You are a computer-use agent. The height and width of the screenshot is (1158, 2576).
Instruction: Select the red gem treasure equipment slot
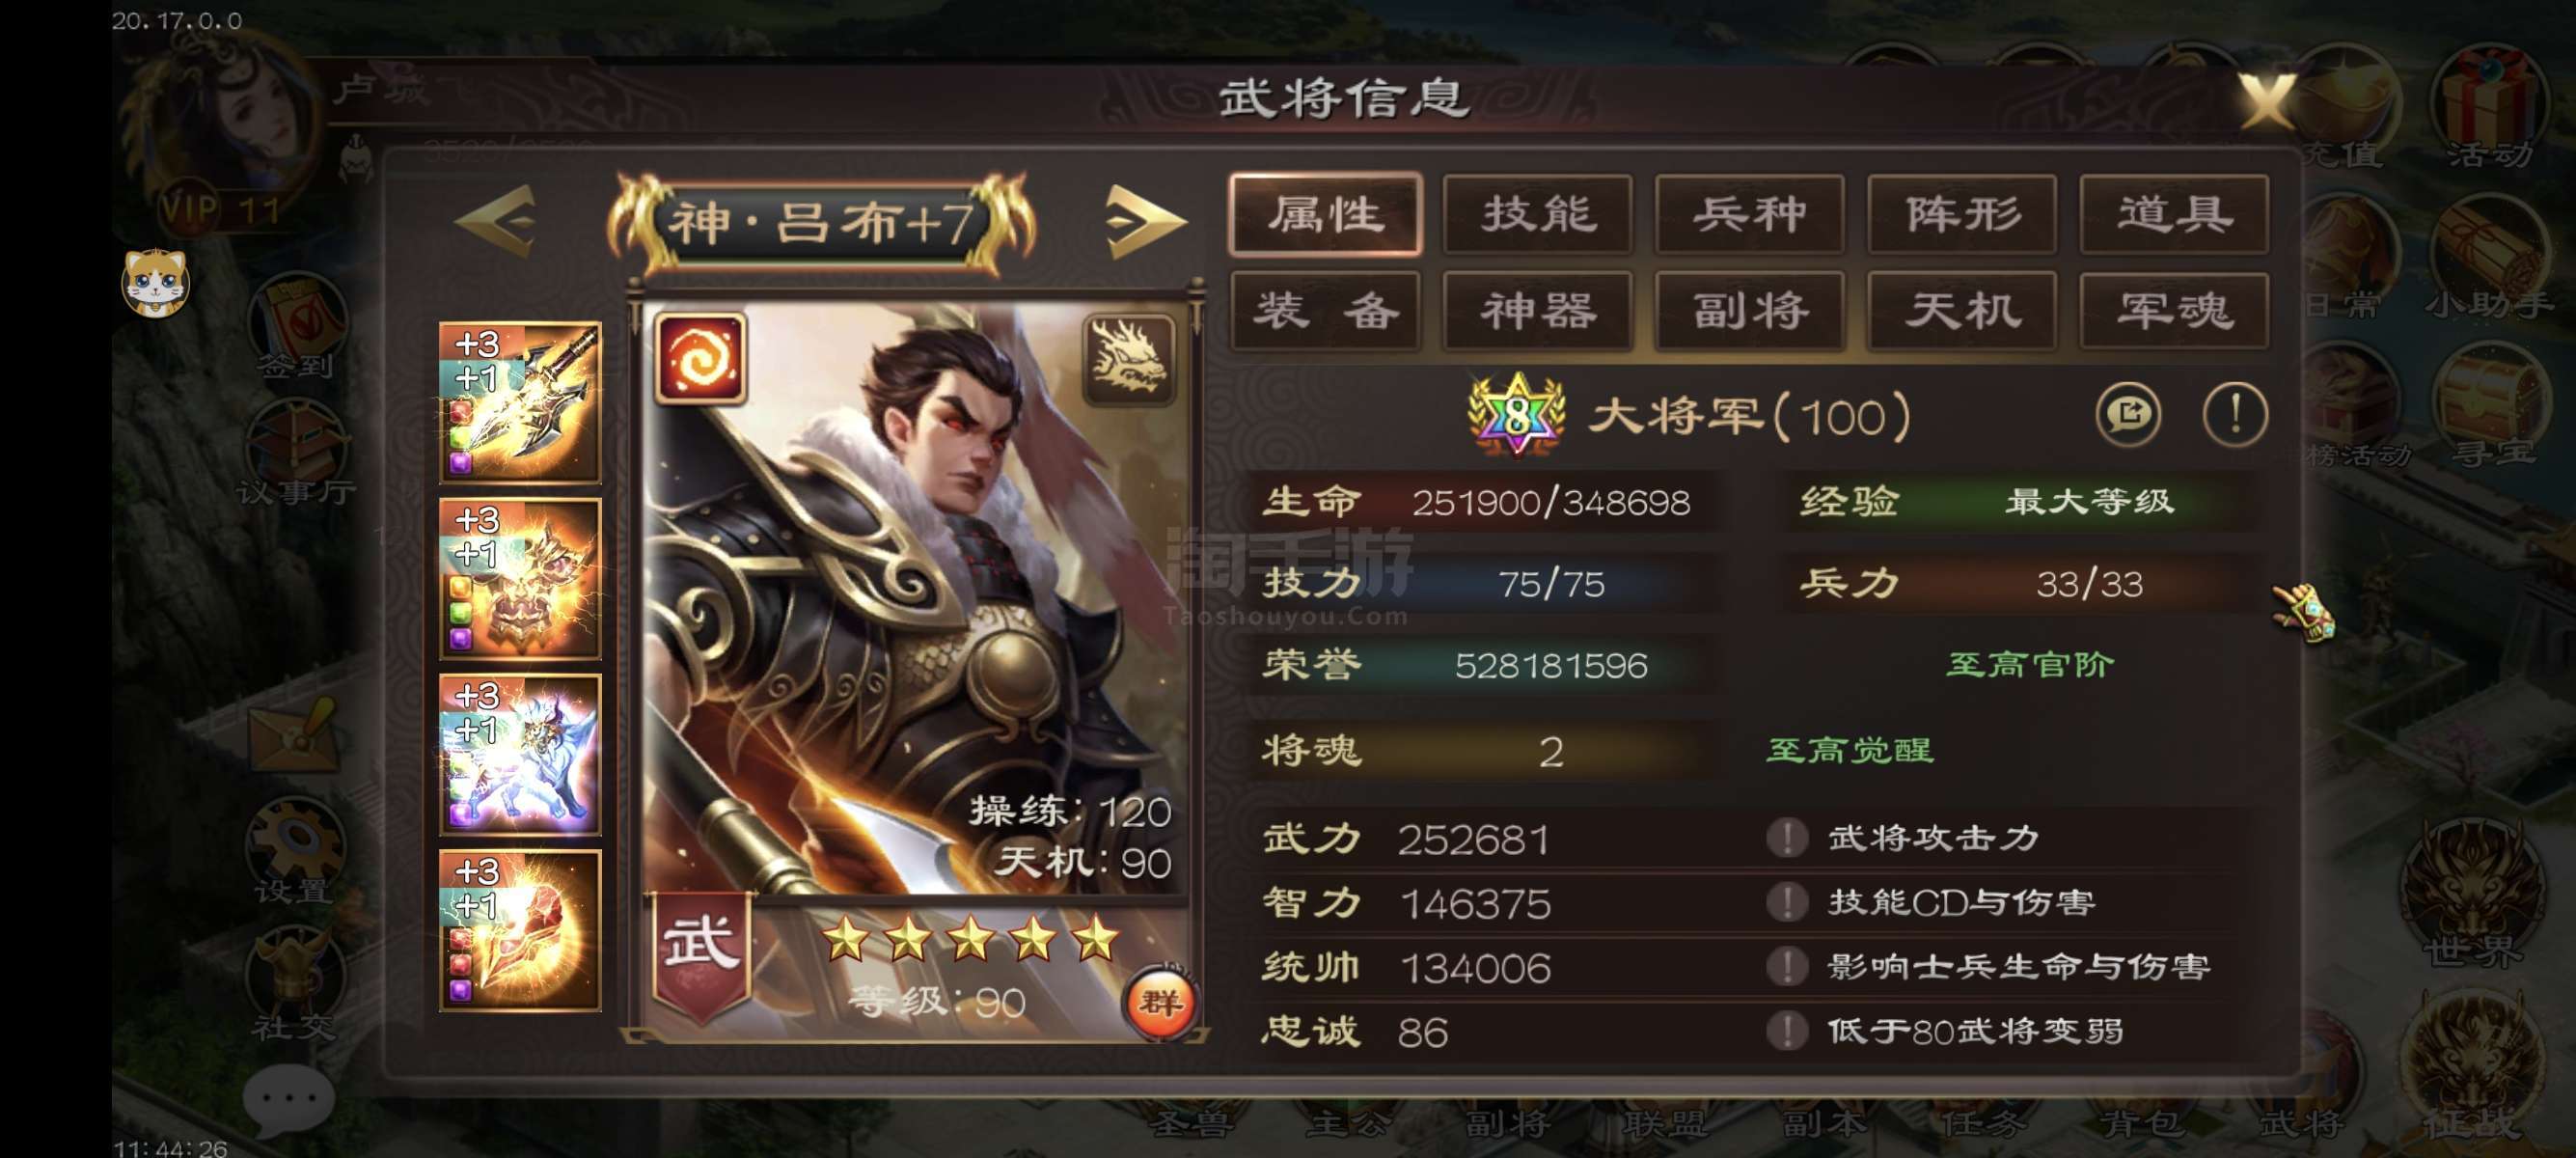click(520, 931)
